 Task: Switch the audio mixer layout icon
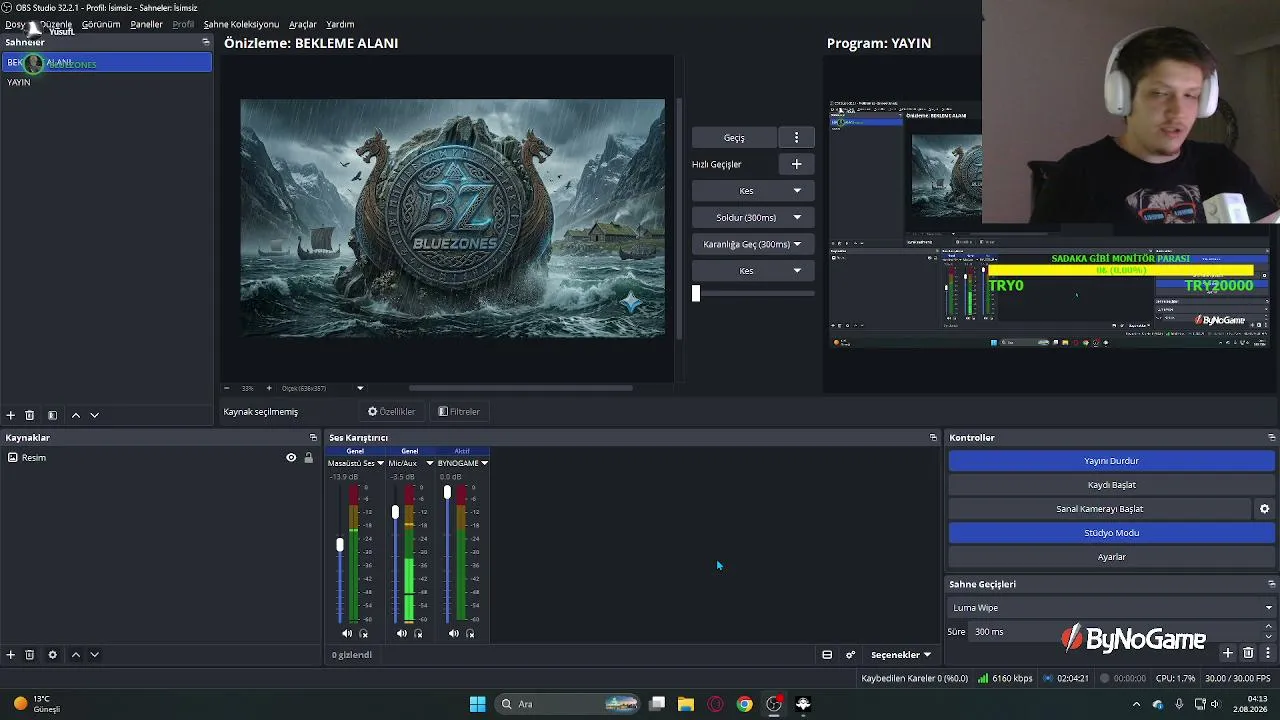[x=827, y=655]
